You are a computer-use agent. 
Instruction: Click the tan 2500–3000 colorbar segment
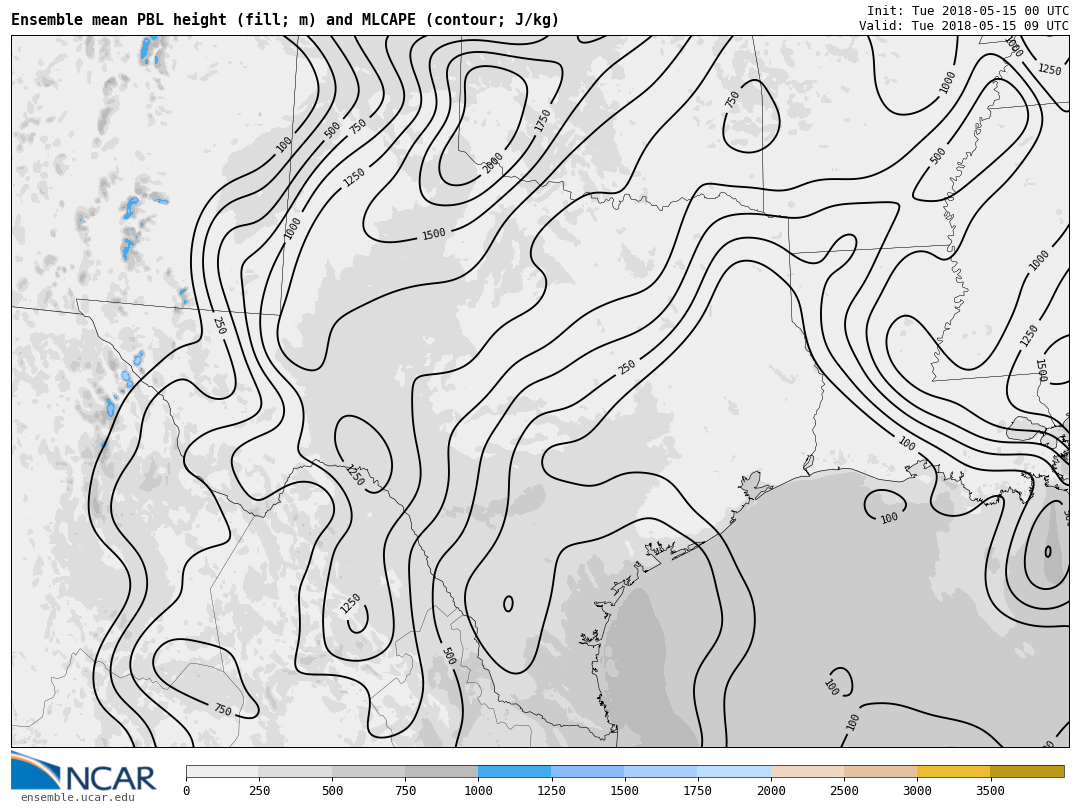click(880, 772)
